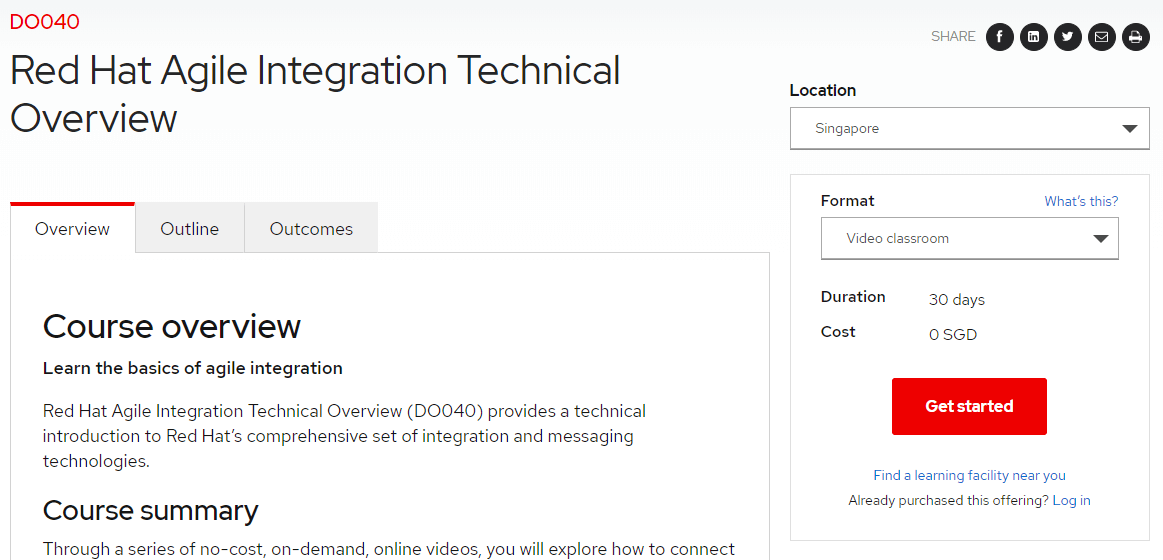Share this course on Facebook
Screen dimensions: 1163x560
[x=1000, y=37]
